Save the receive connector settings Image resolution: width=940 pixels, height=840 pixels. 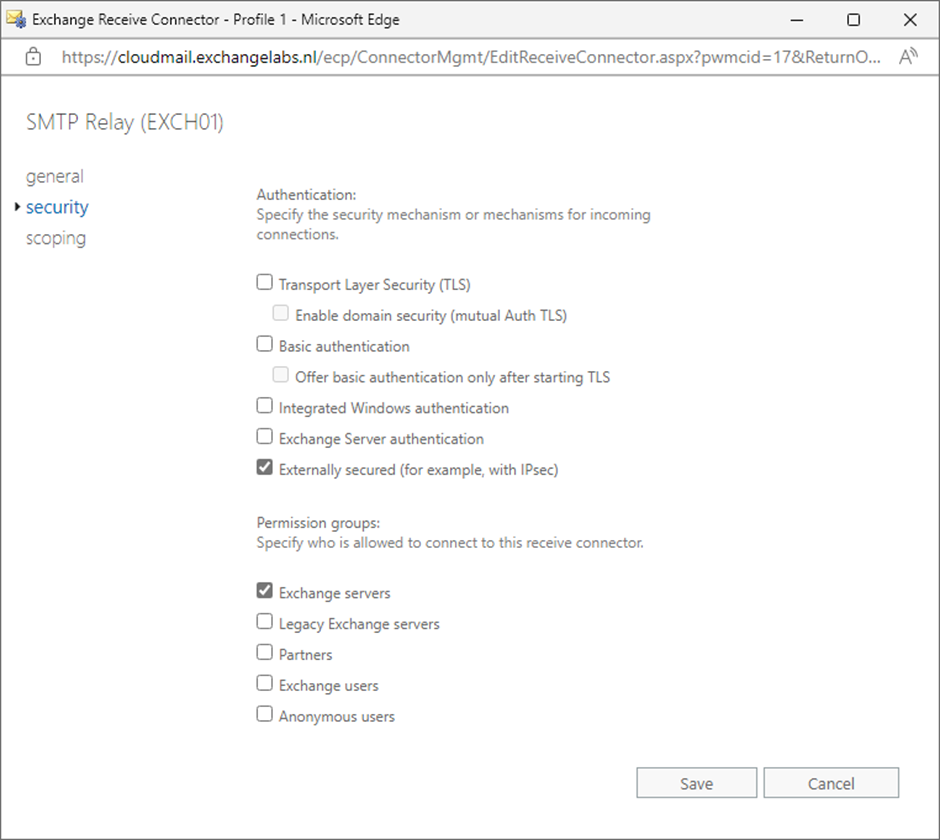[697, 783]
